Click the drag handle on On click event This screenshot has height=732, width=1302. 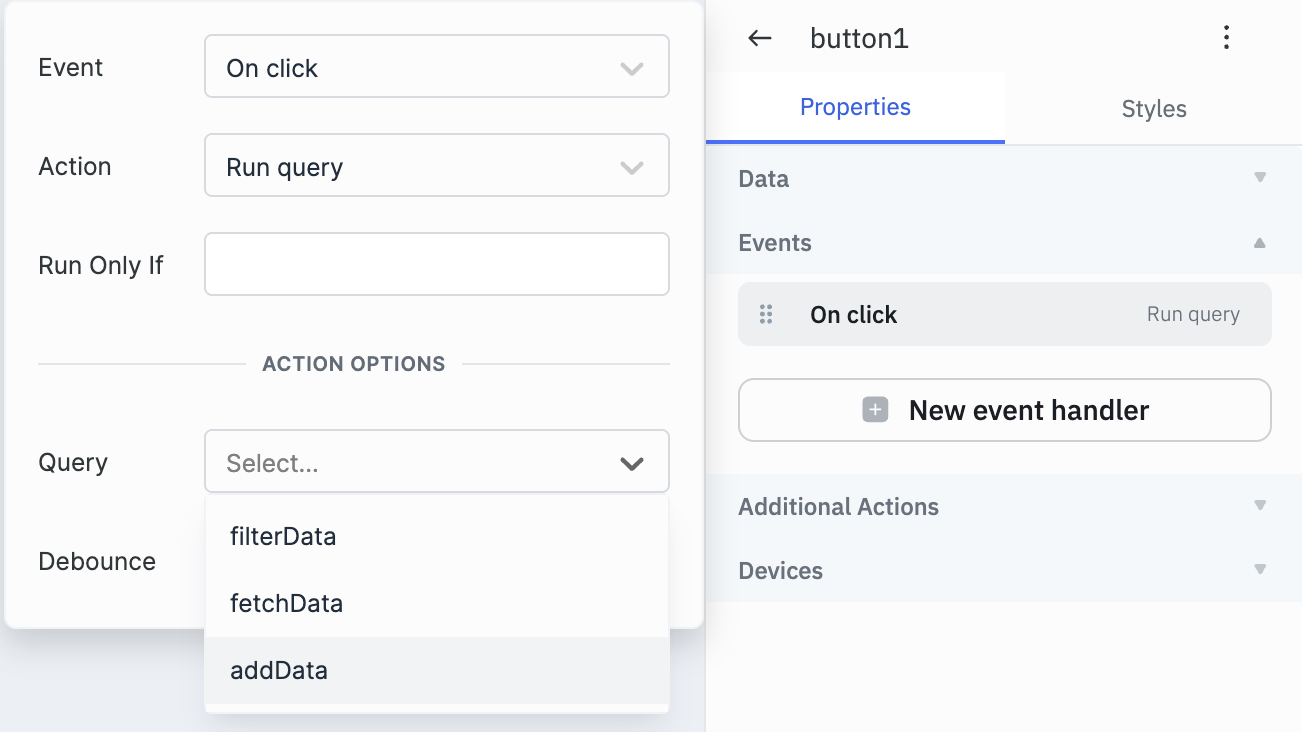pos(766,315)
